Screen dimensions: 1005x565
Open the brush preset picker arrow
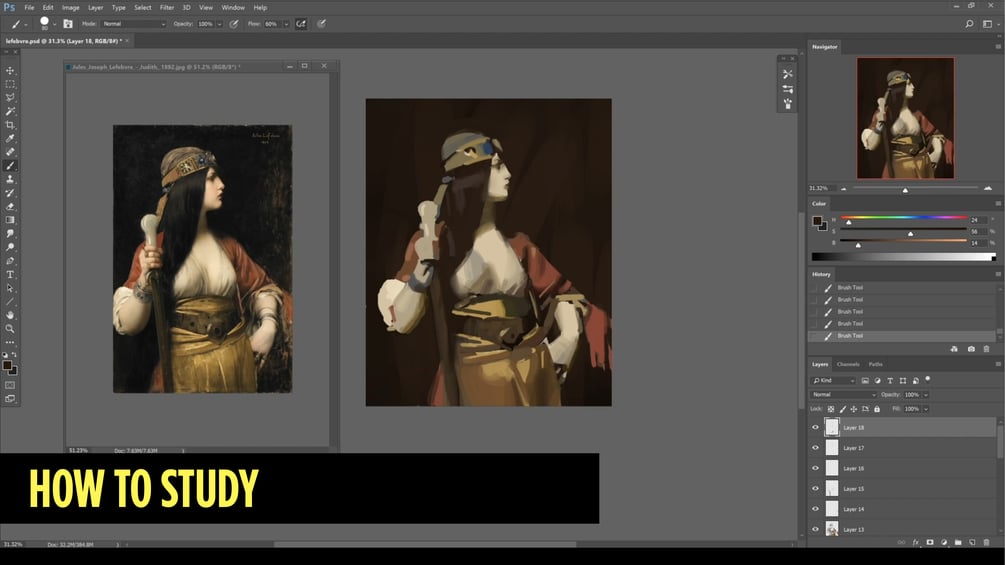(x=54, y=24)
